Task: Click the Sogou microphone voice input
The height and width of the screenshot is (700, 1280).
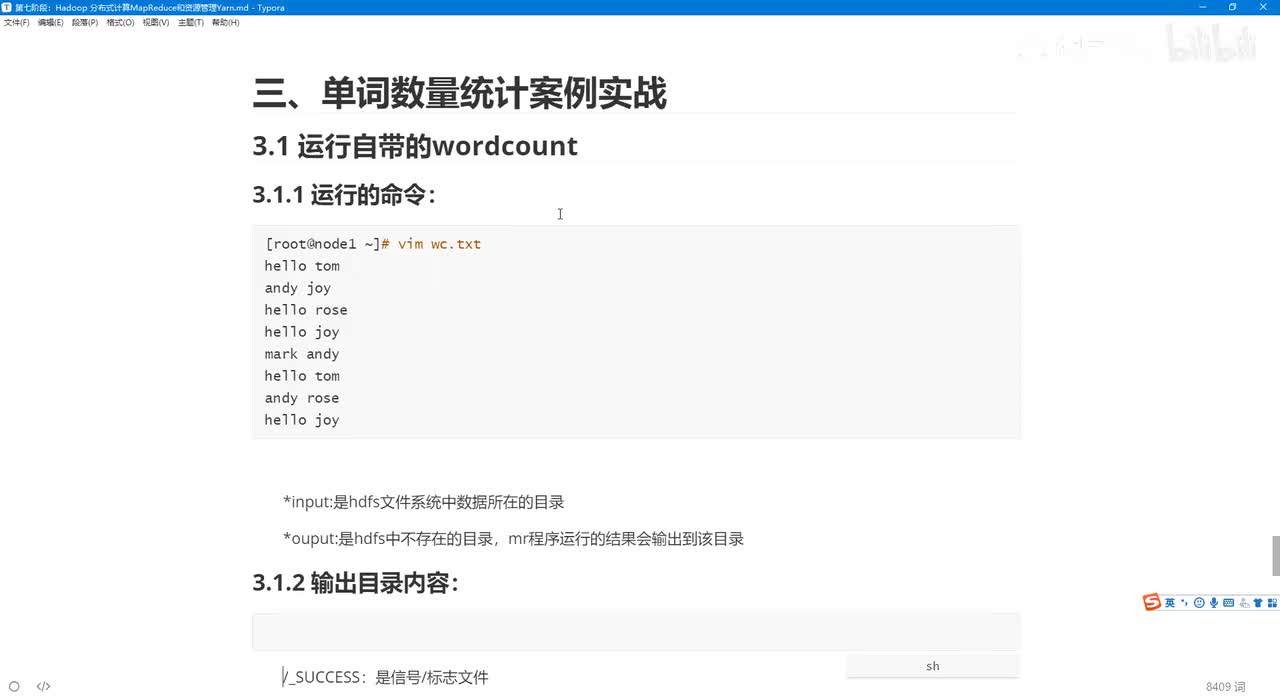Action: 1214,603
